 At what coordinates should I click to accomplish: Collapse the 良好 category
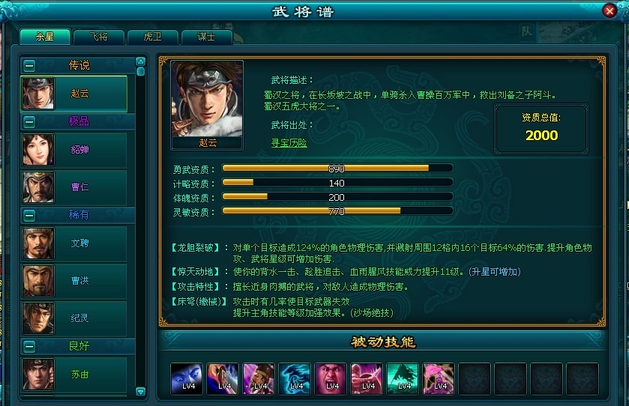(x=29, y=346)
